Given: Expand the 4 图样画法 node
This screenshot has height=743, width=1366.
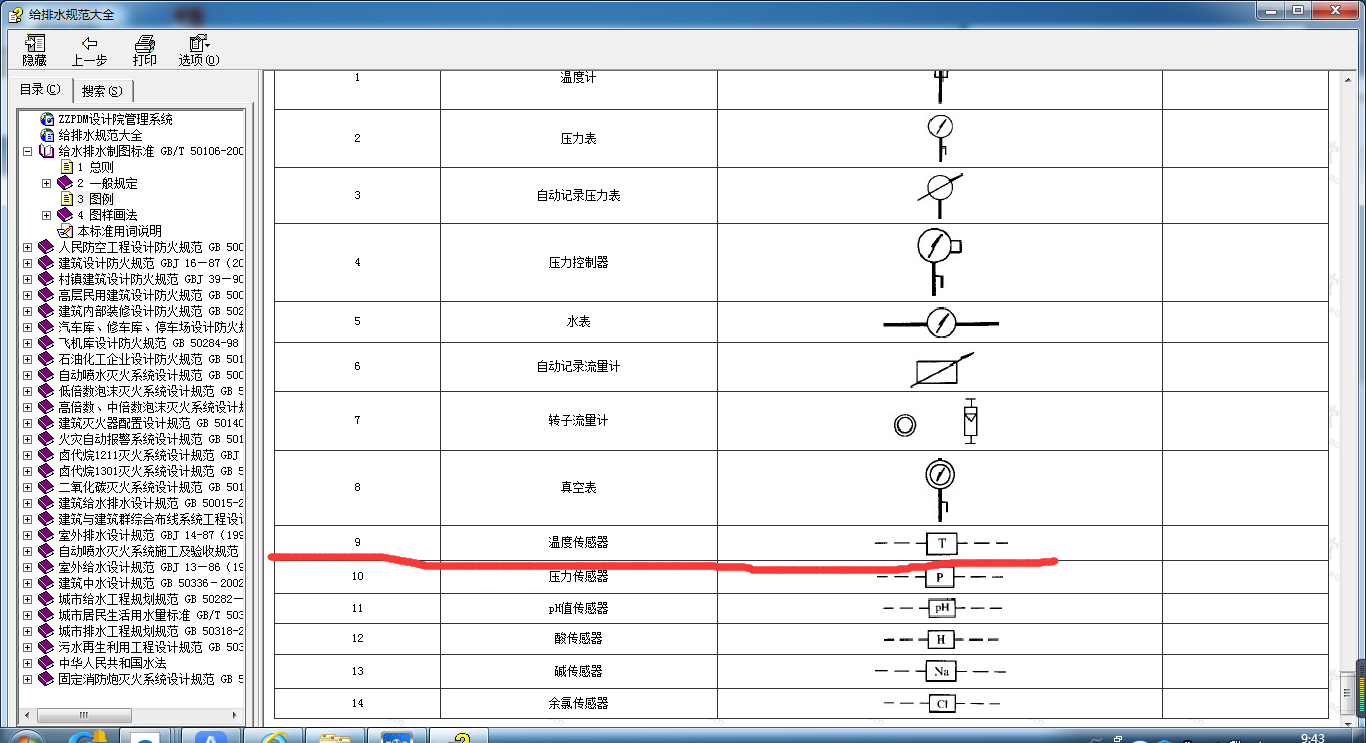Looking at the screenshot, I should point(46,215).
